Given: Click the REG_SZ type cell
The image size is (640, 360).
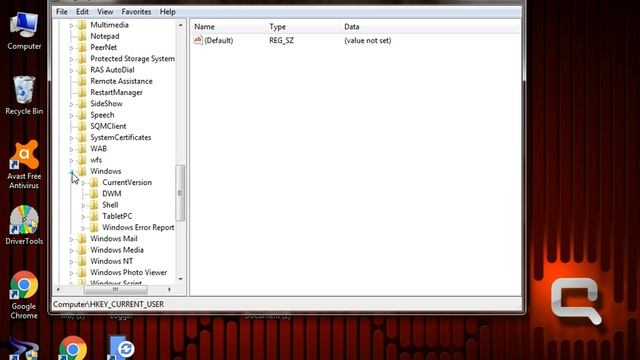Looking at the screenshot, I should [x=281, y=40].
